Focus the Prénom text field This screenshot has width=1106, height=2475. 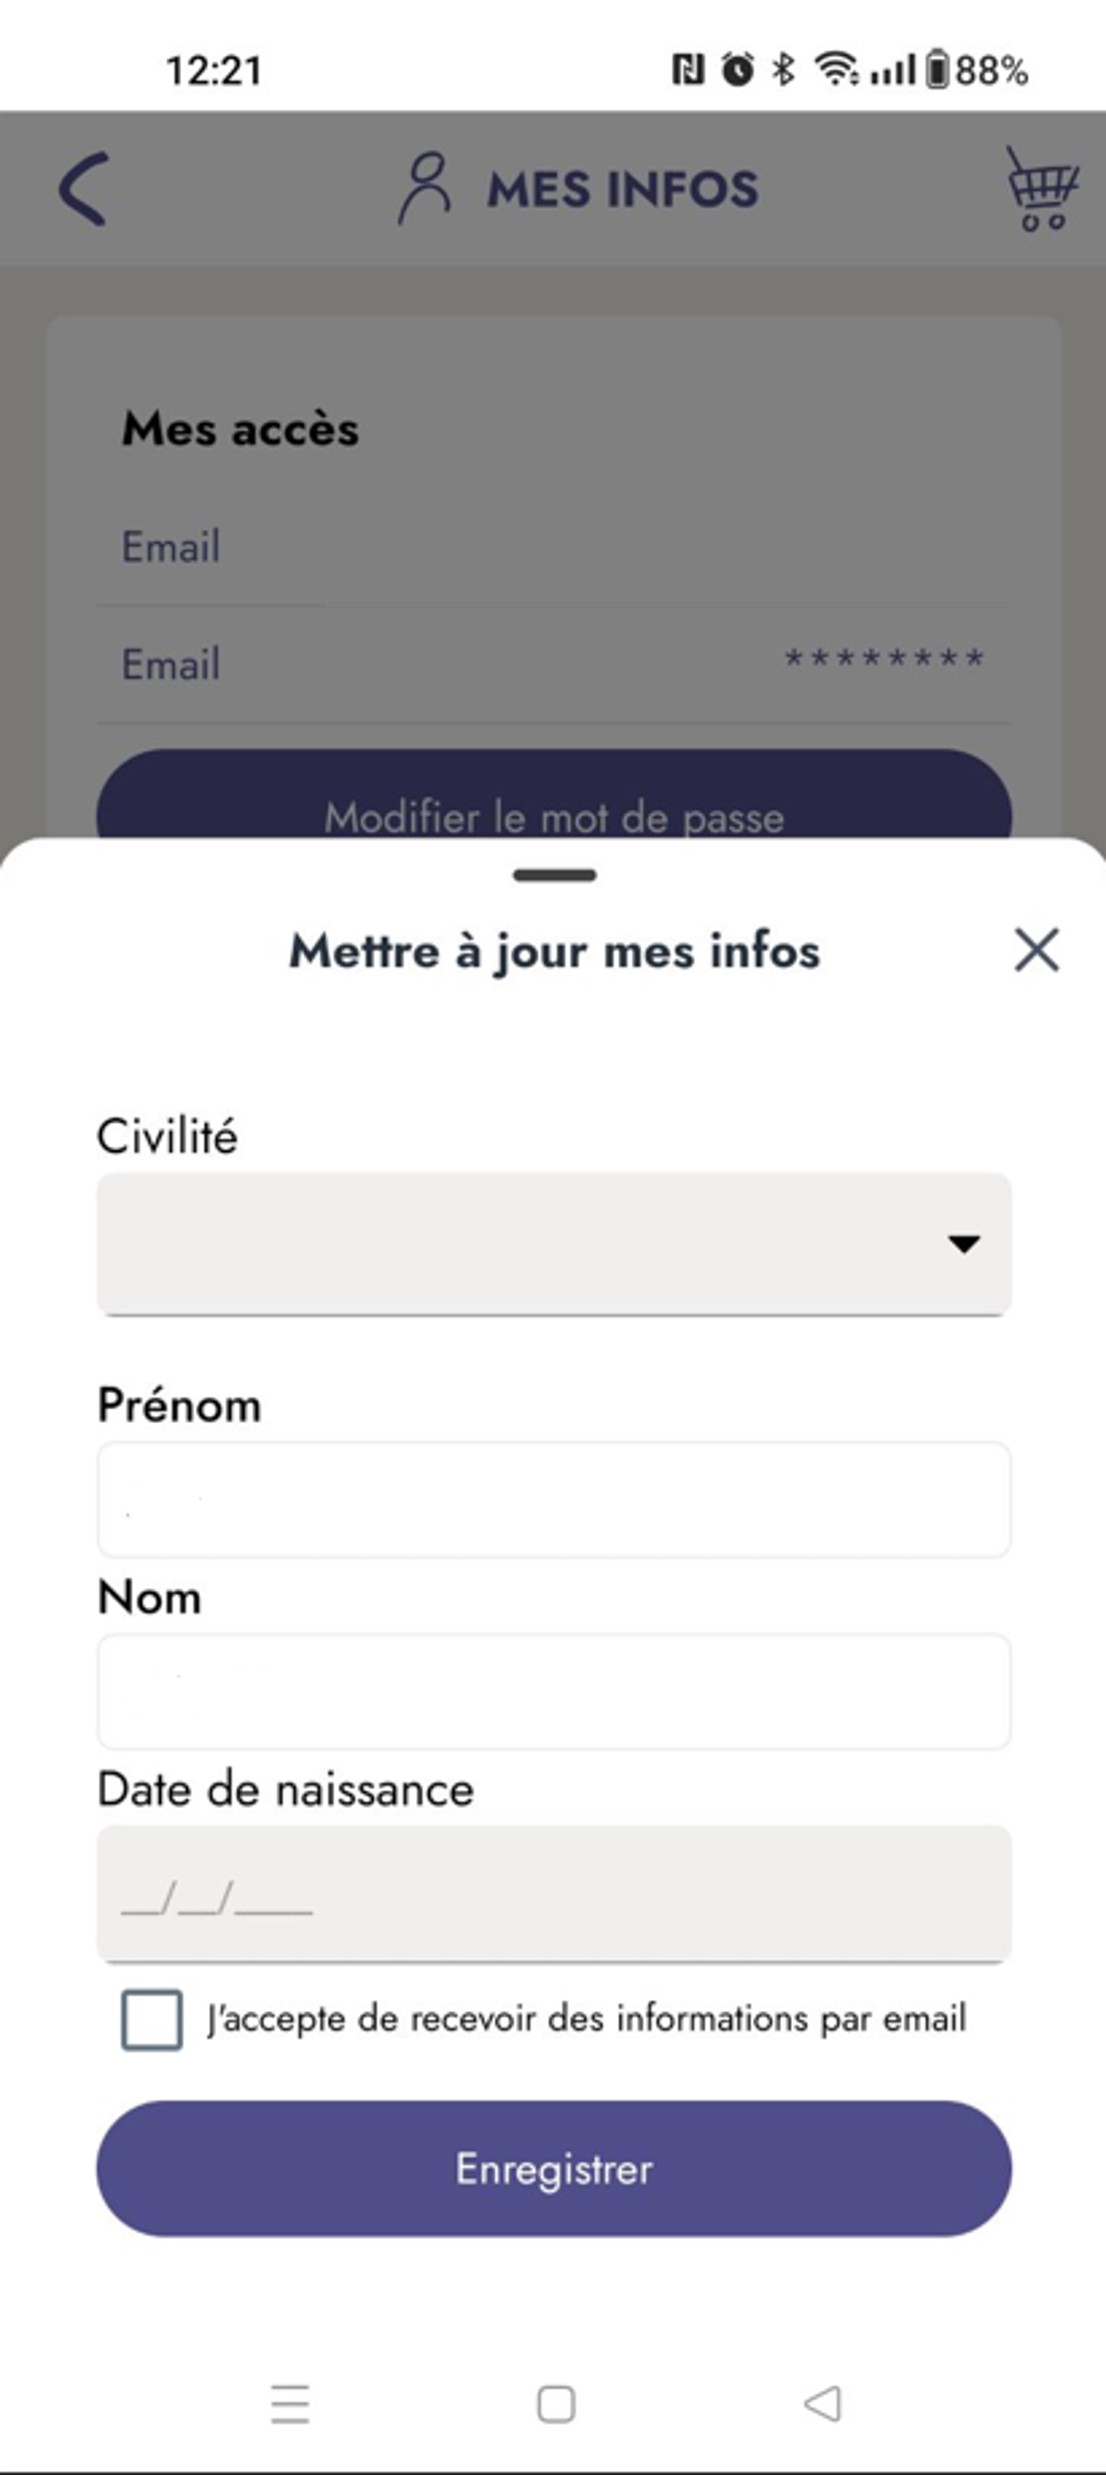pos(554,1499)
